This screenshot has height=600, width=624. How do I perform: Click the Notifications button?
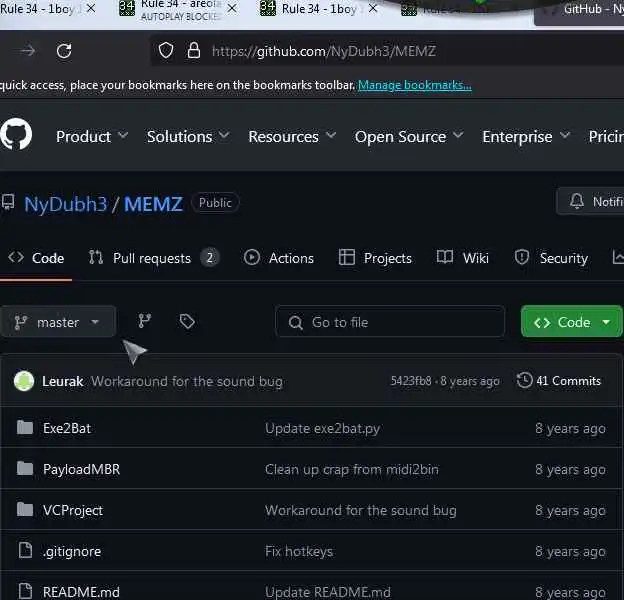point(591,201)
